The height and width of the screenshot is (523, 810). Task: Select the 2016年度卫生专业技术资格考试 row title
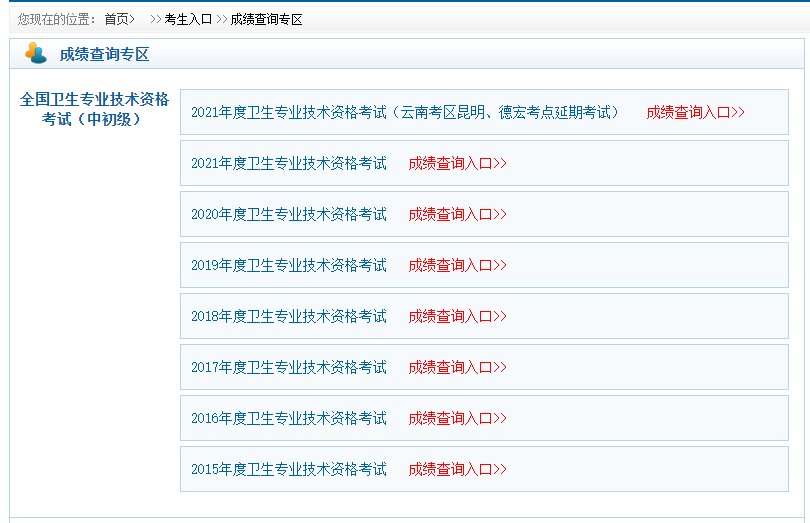(x=288, y=418)
